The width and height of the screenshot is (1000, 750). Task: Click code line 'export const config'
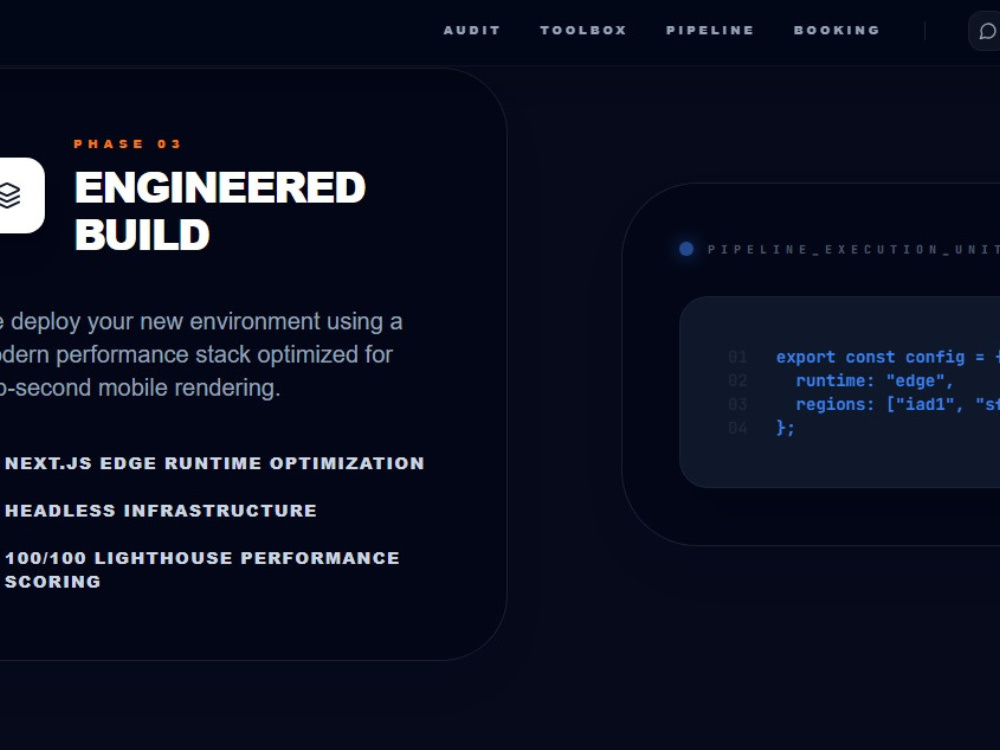point(888,357)
